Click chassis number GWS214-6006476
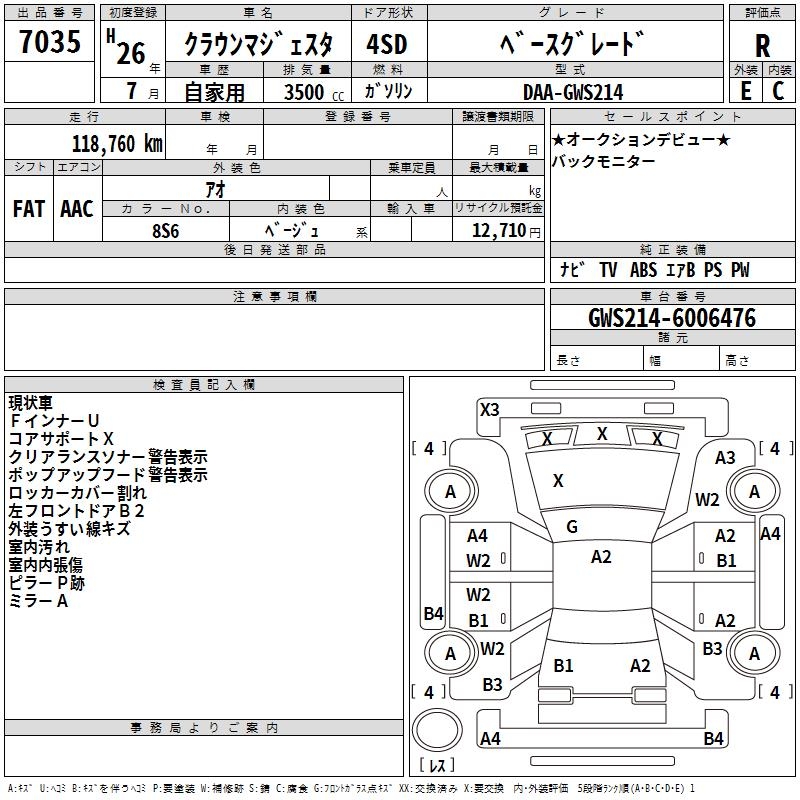800x800 pixels. [672, 318]
